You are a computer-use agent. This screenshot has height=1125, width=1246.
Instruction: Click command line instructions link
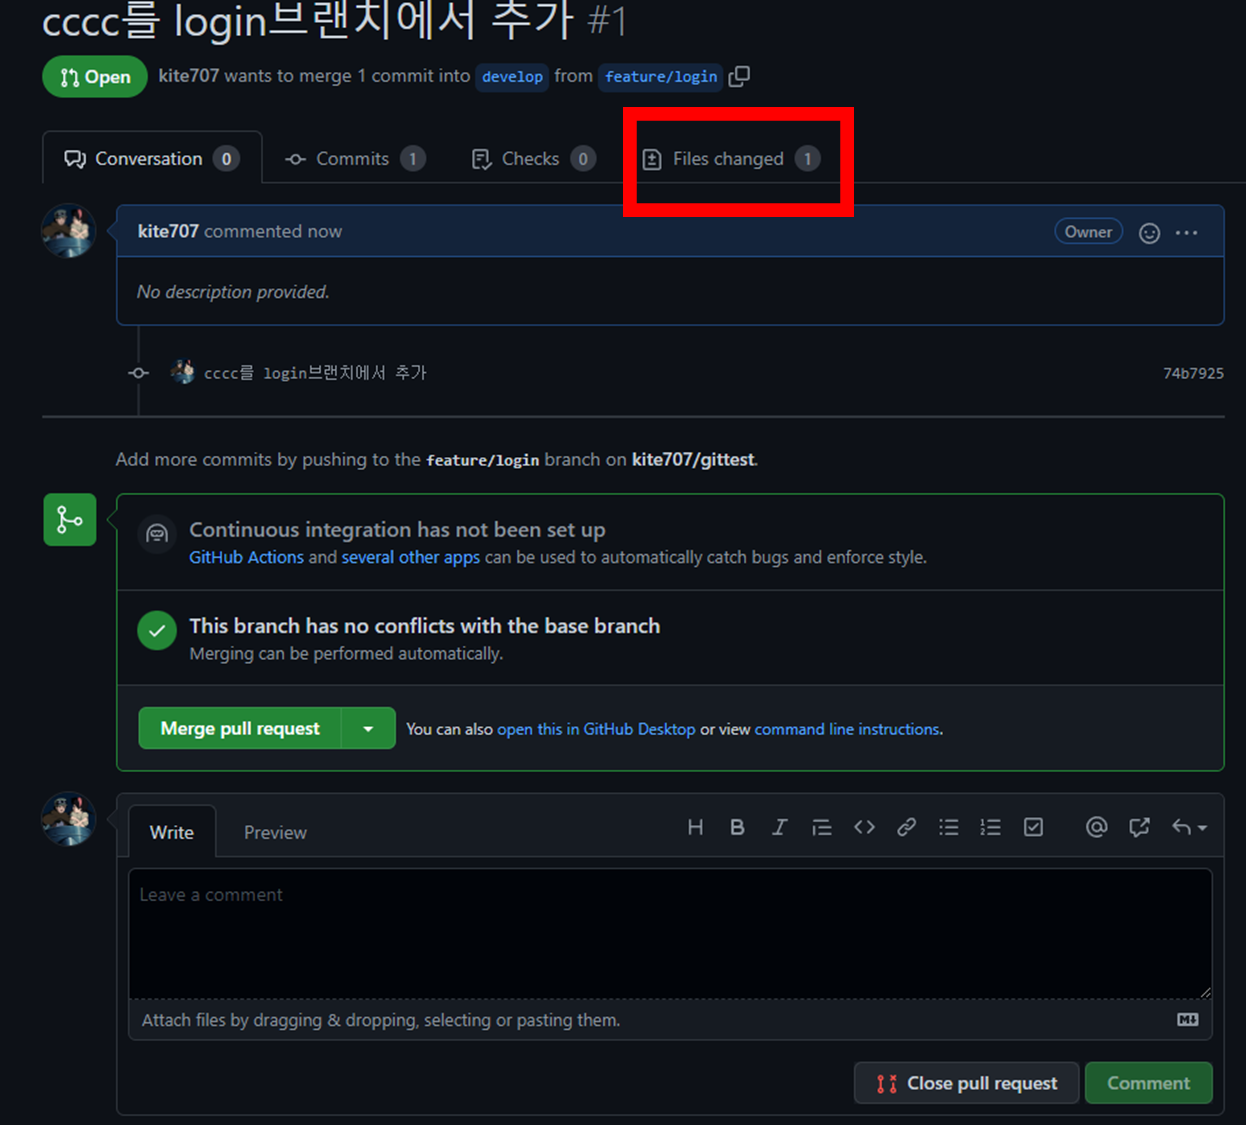[x=847, y=729]
